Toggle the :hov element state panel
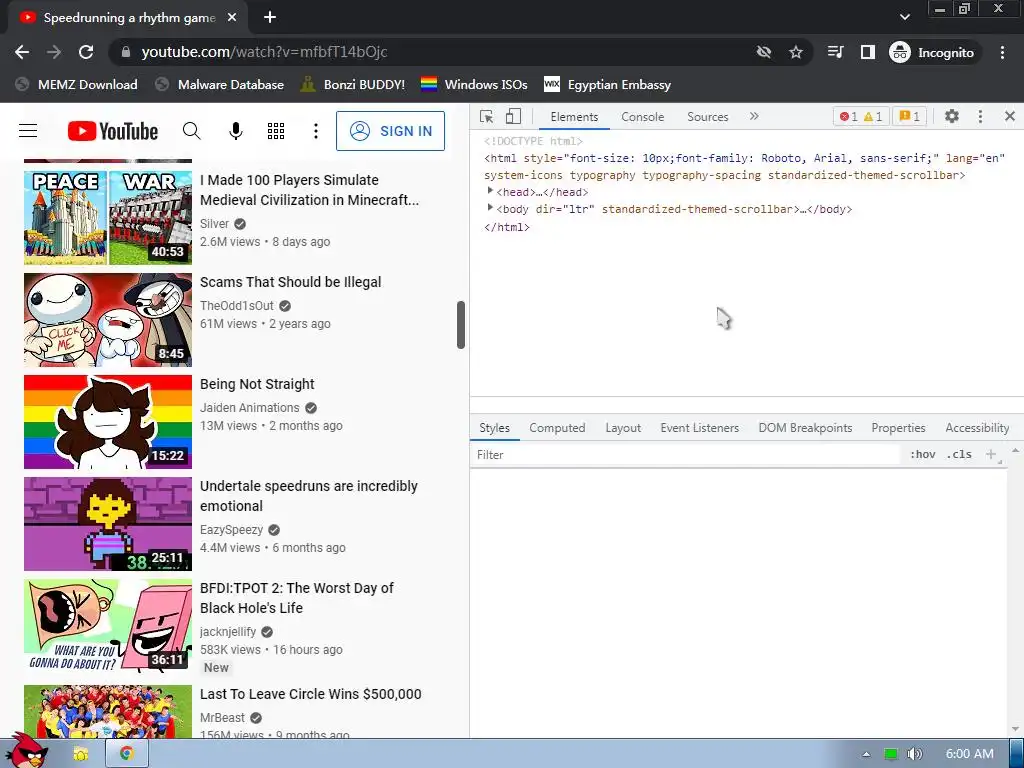The height and width of the screenshot is (768, 1024). click(922, 455)
